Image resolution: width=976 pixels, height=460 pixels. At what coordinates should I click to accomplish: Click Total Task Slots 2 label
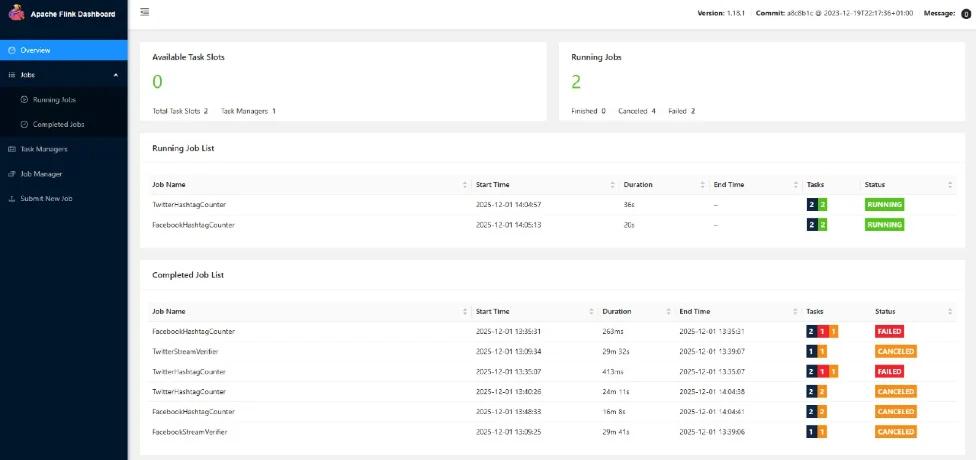tap(180, 111)
